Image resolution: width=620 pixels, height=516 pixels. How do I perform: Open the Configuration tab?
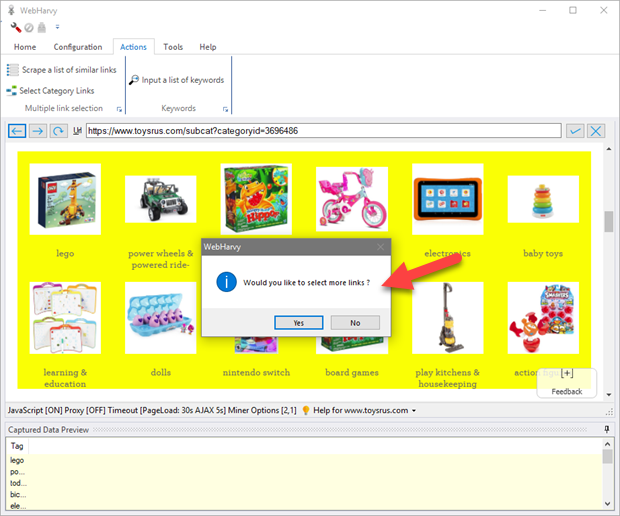(x=78, y=47)
